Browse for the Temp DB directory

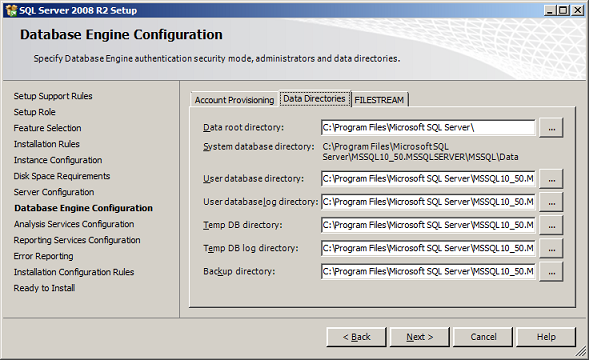(x=551, y=225)
